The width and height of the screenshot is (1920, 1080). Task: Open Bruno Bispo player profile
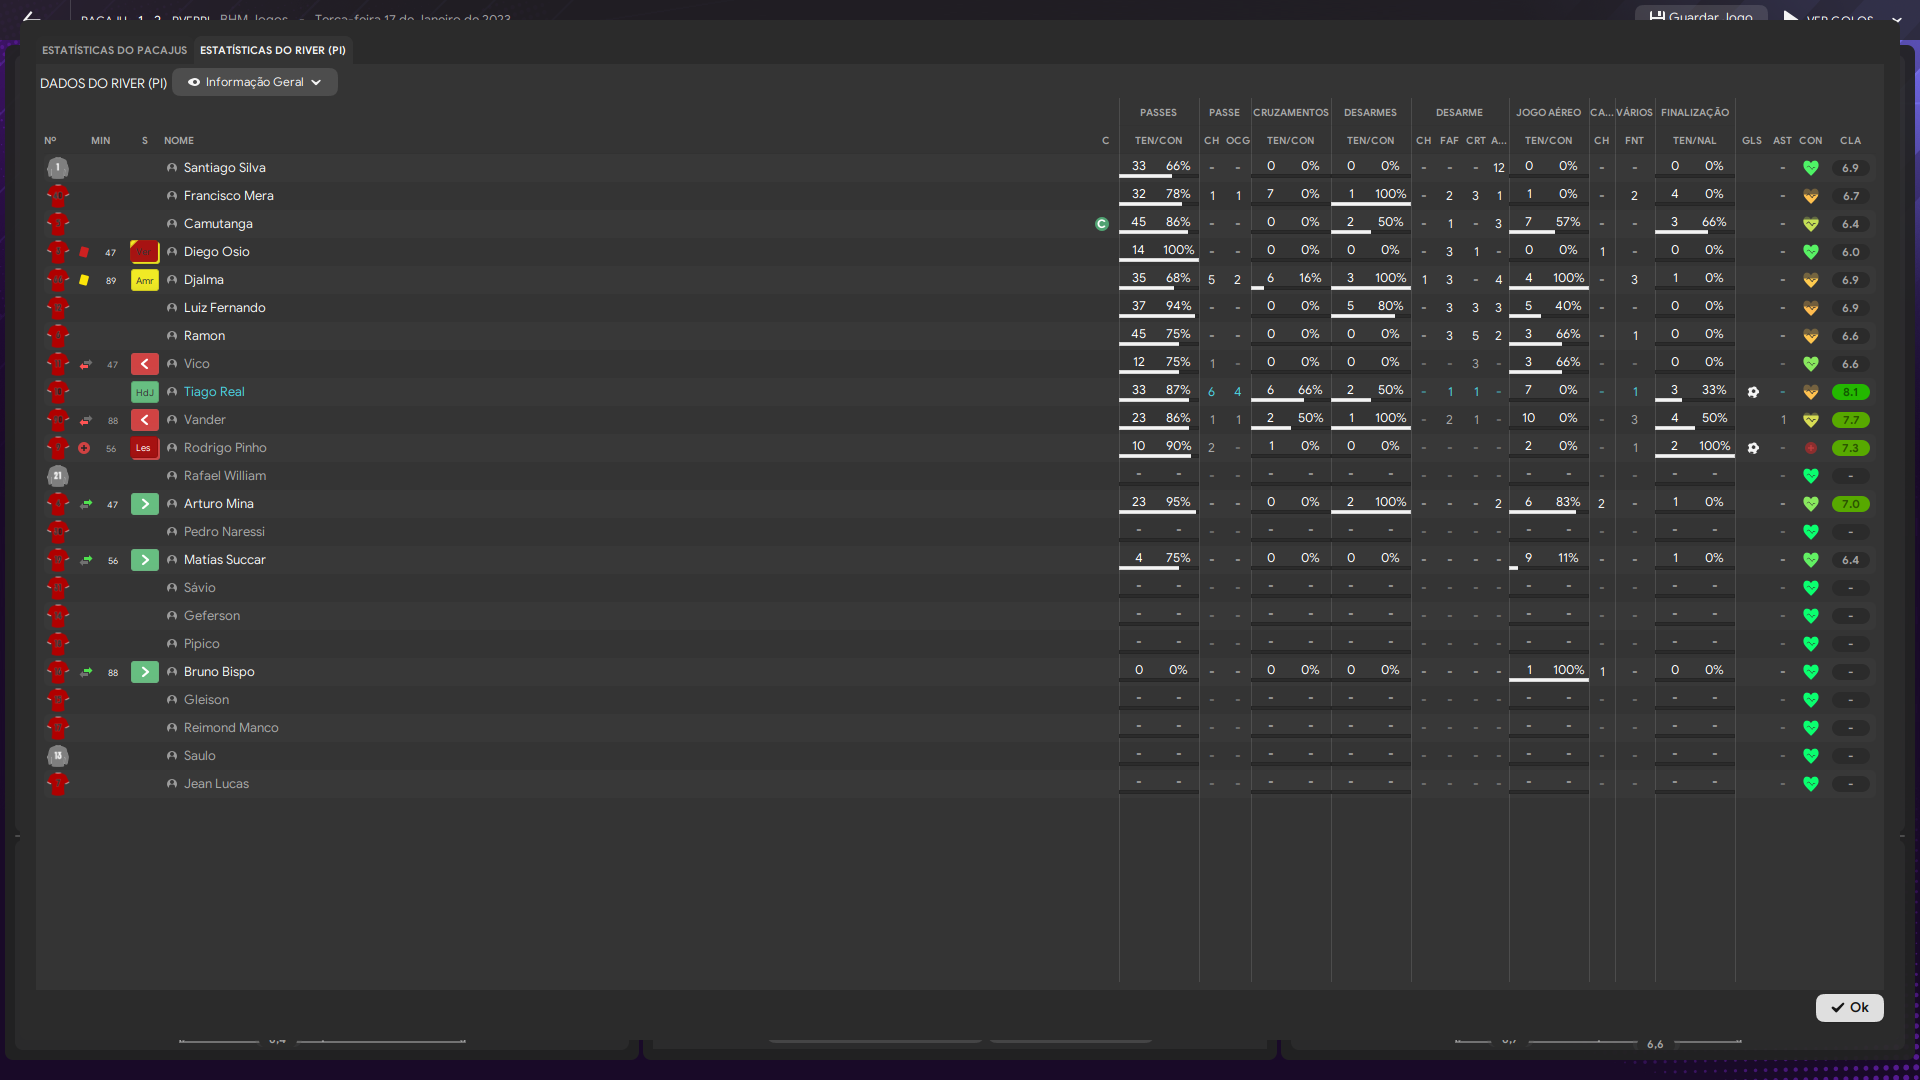click(219, 672)
